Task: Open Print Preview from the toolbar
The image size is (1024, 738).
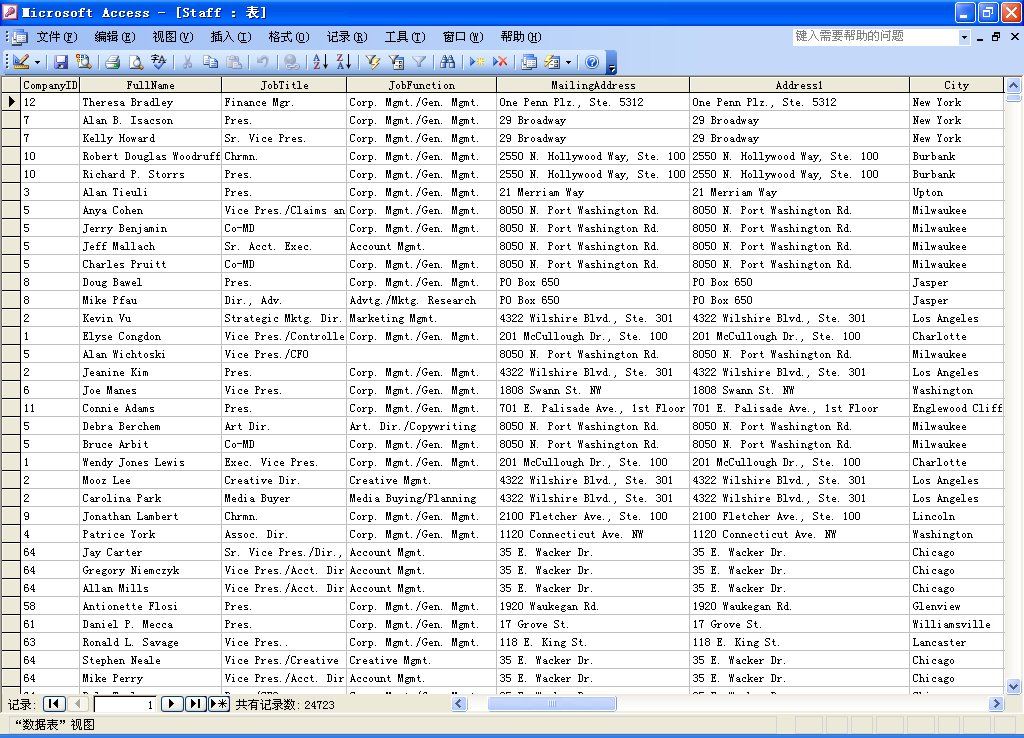Action: 136,62
